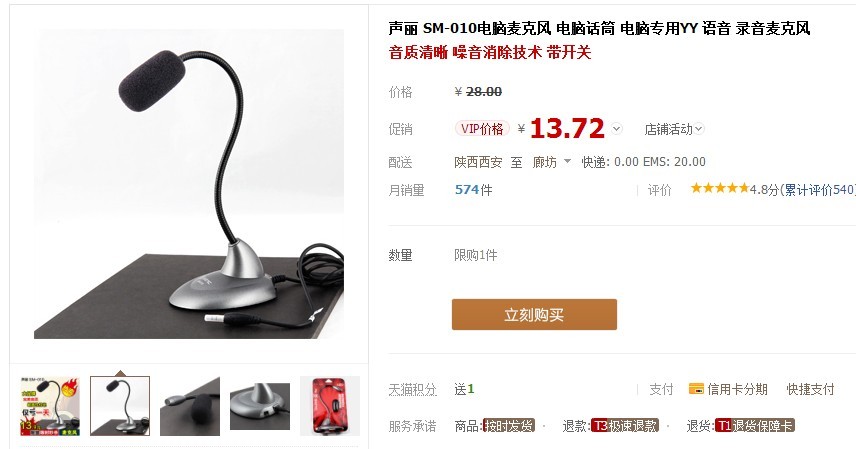Click the five-star rating icons
Image resolution: width=856 pixels, height=449 pixels.
pos(720,188)
